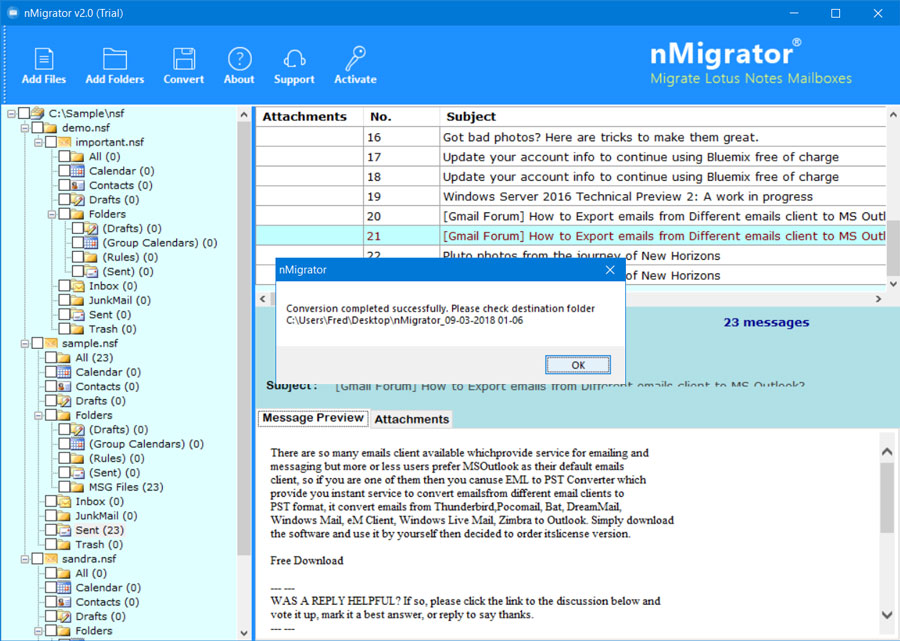This screenshot has width=900, height=641.
Task: Tick the All (23) checkbox
Action: click(51, 358)
